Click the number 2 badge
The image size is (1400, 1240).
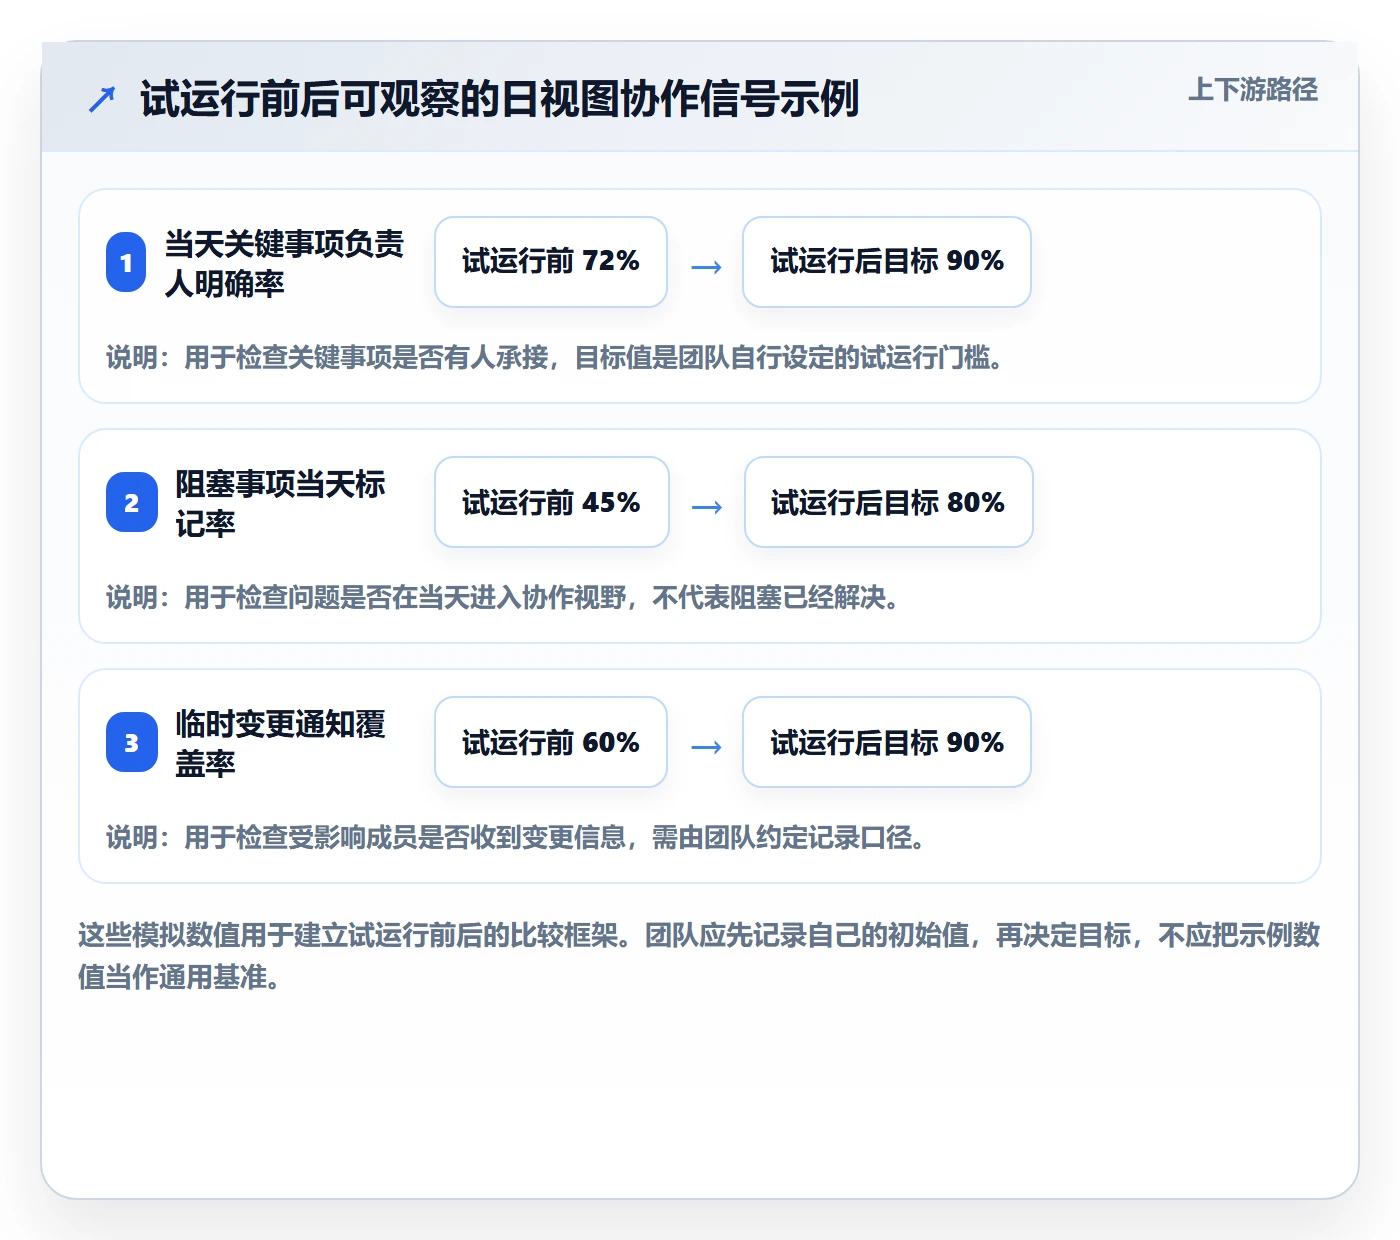click(x=132, y=502)
